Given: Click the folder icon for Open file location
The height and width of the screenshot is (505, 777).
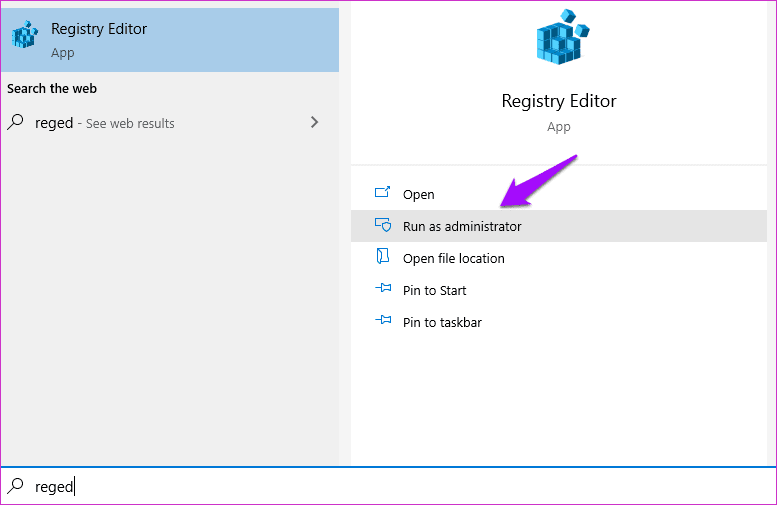Looking at the screenshot, I should coord(382,257).
